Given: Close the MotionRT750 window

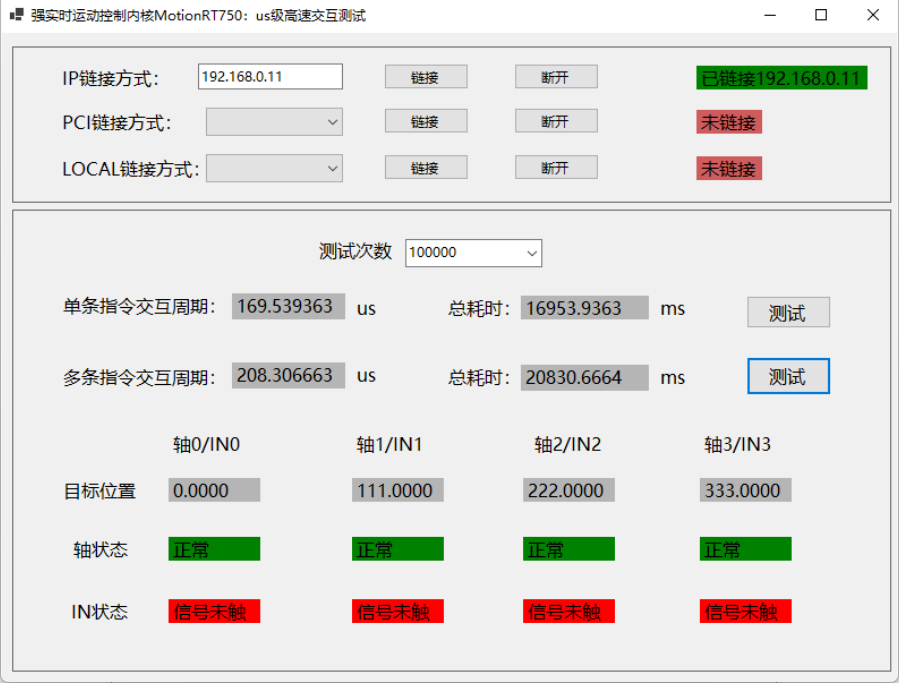Looking at the screenshot, I should 873,15.
